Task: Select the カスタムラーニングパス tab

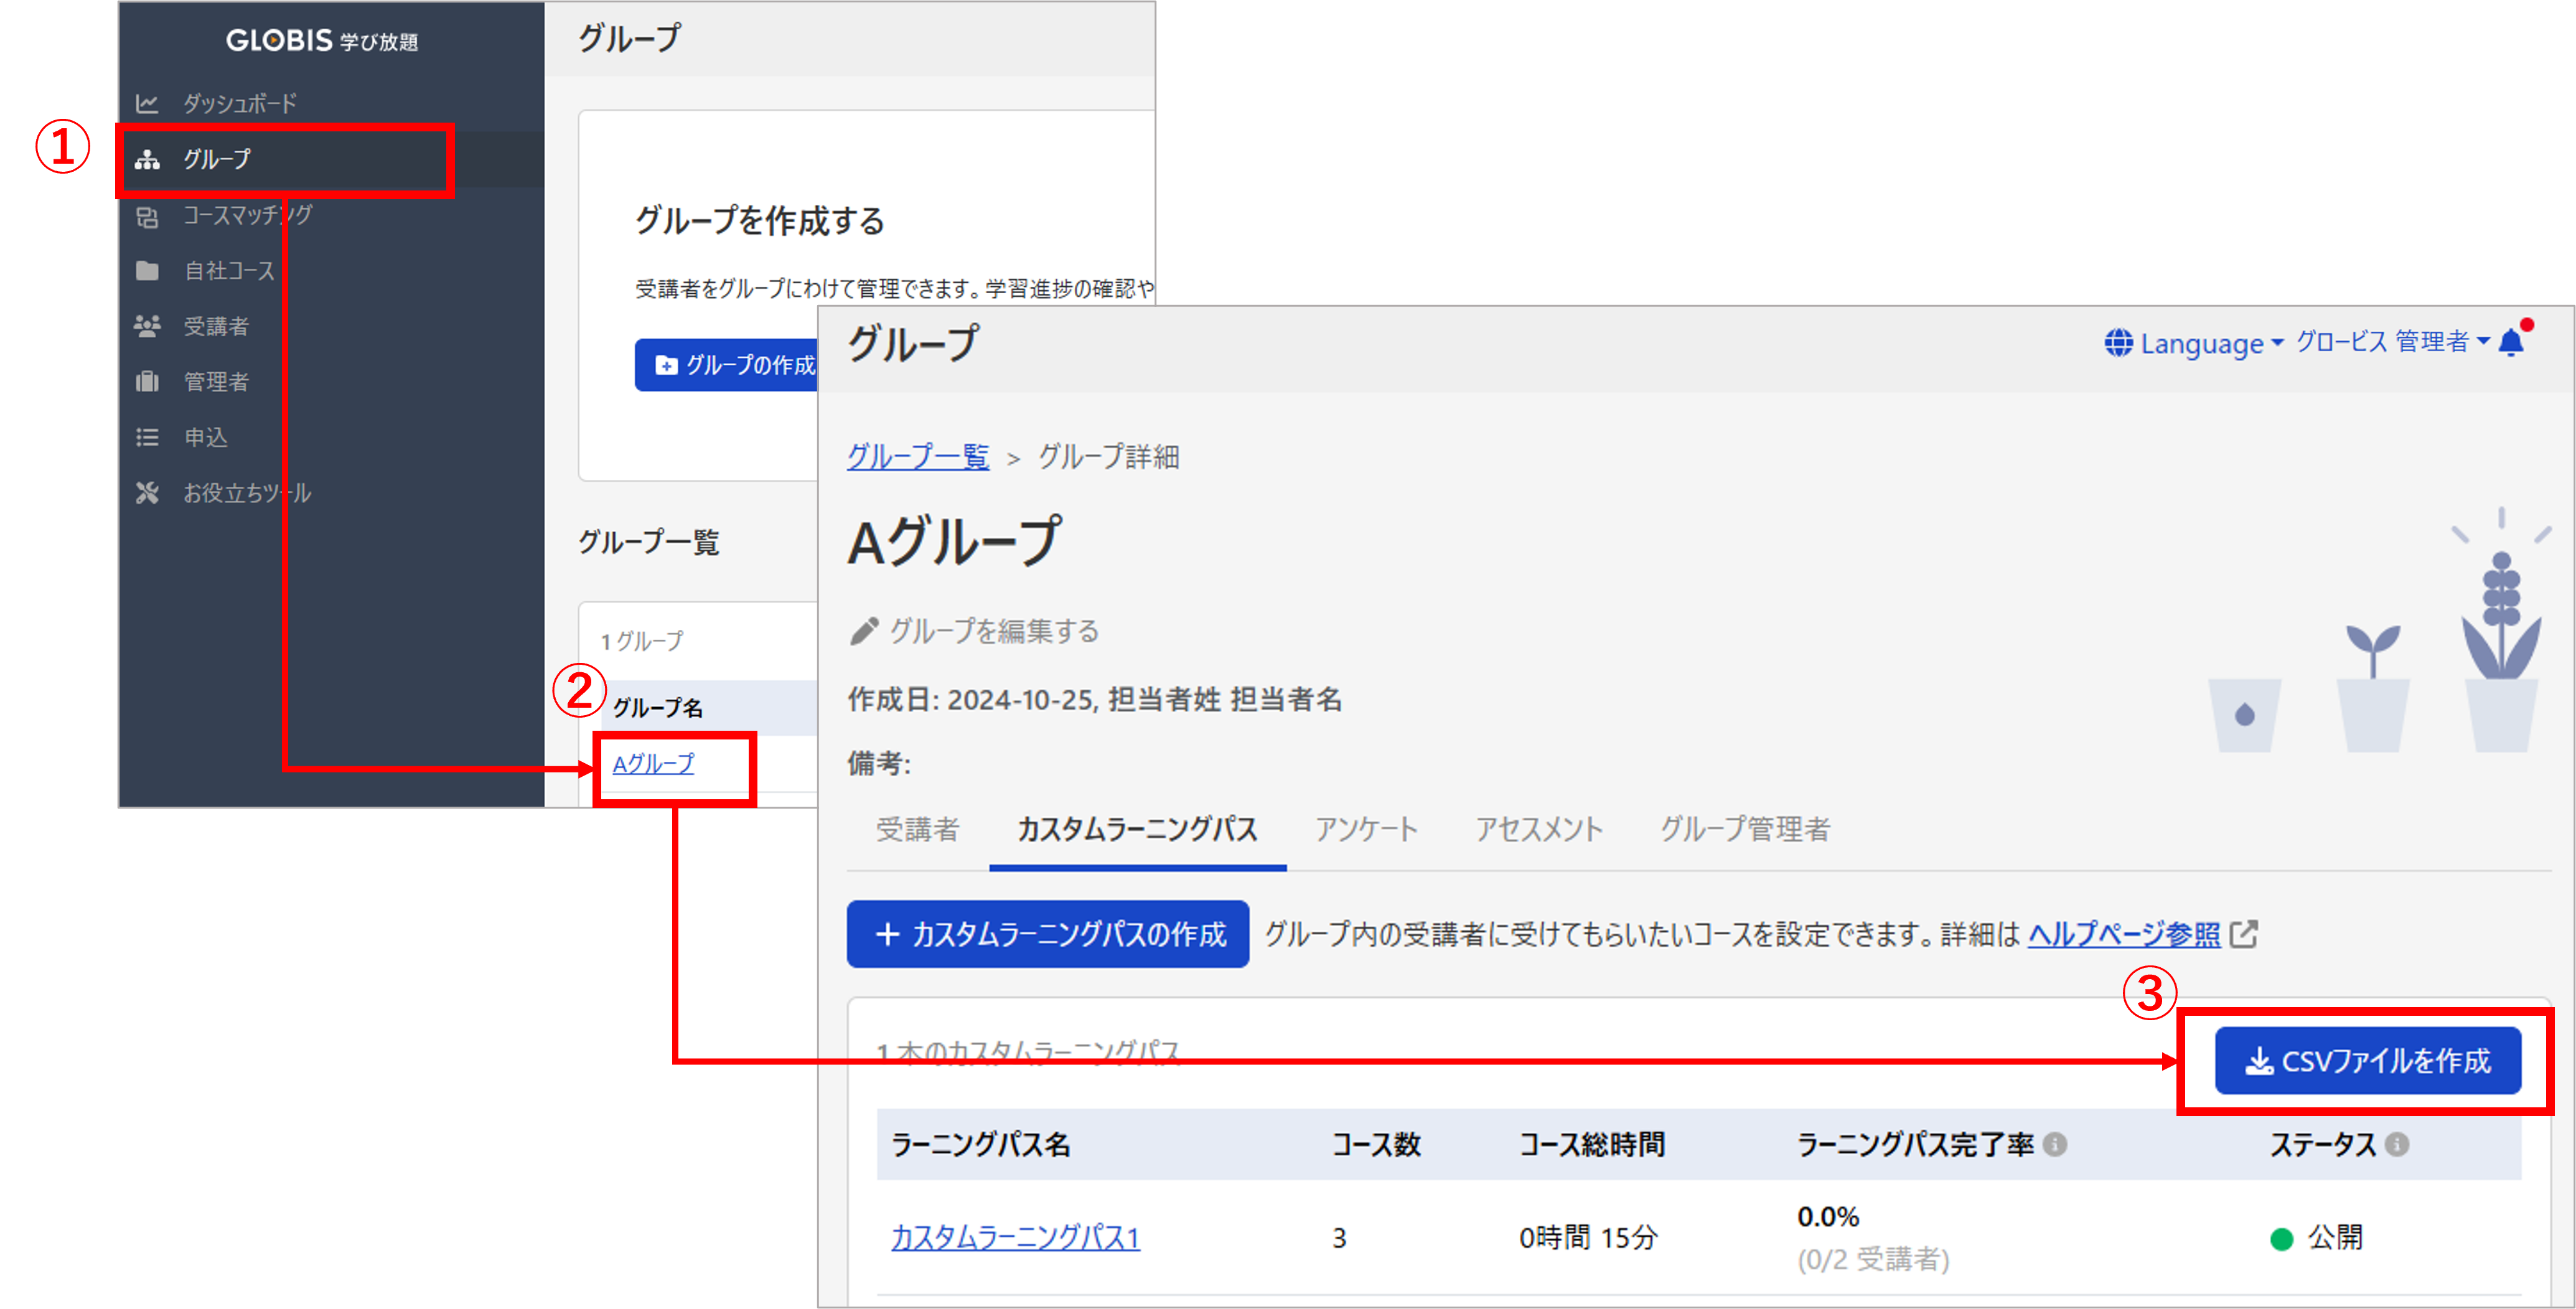Action: point(1137,829)
